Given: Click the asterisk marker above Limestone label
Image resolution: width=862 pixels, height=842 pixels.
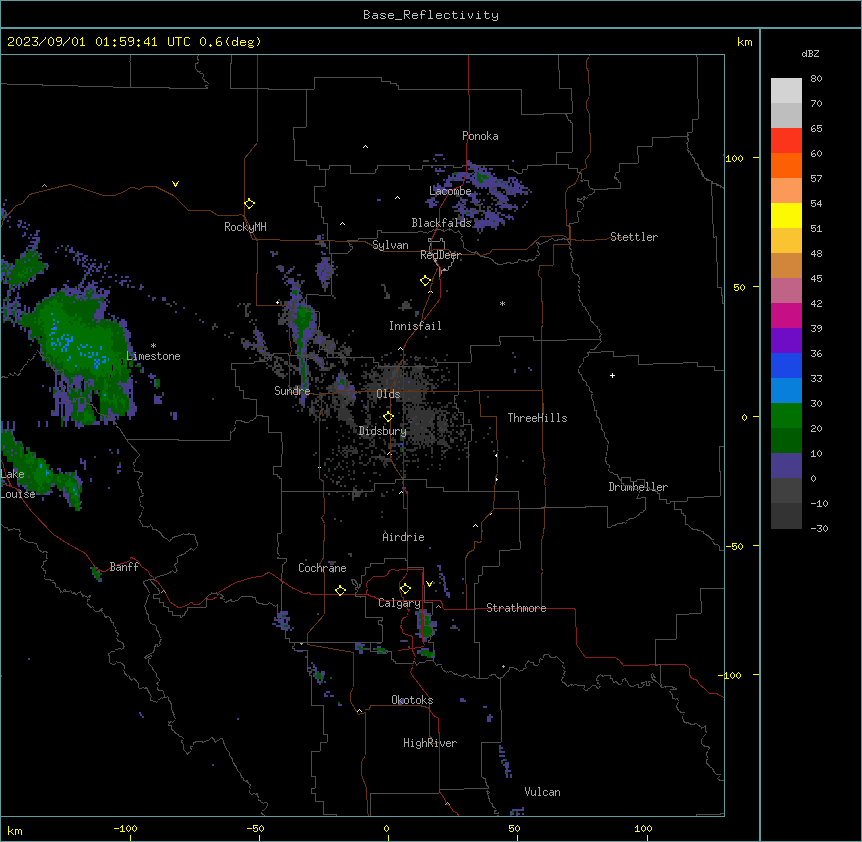Looking at the screenshot, I should coord(153,346).
